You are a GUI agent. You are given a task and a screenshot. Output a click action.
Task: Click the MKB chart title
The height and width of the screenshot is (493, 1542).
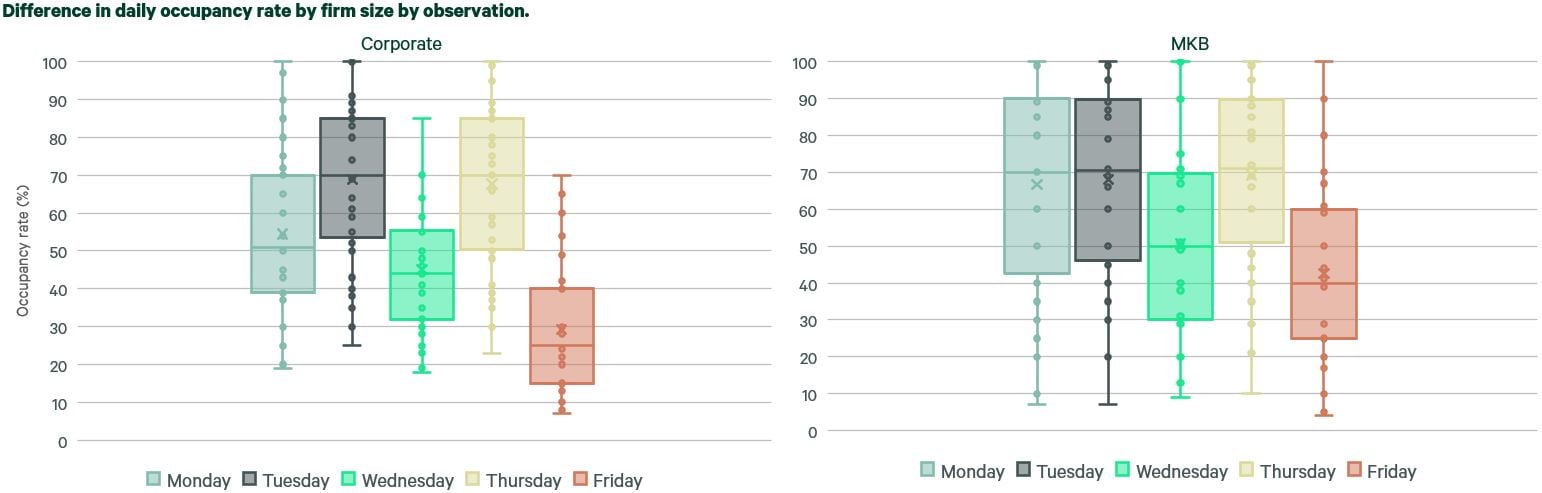tap(1189, 44)
